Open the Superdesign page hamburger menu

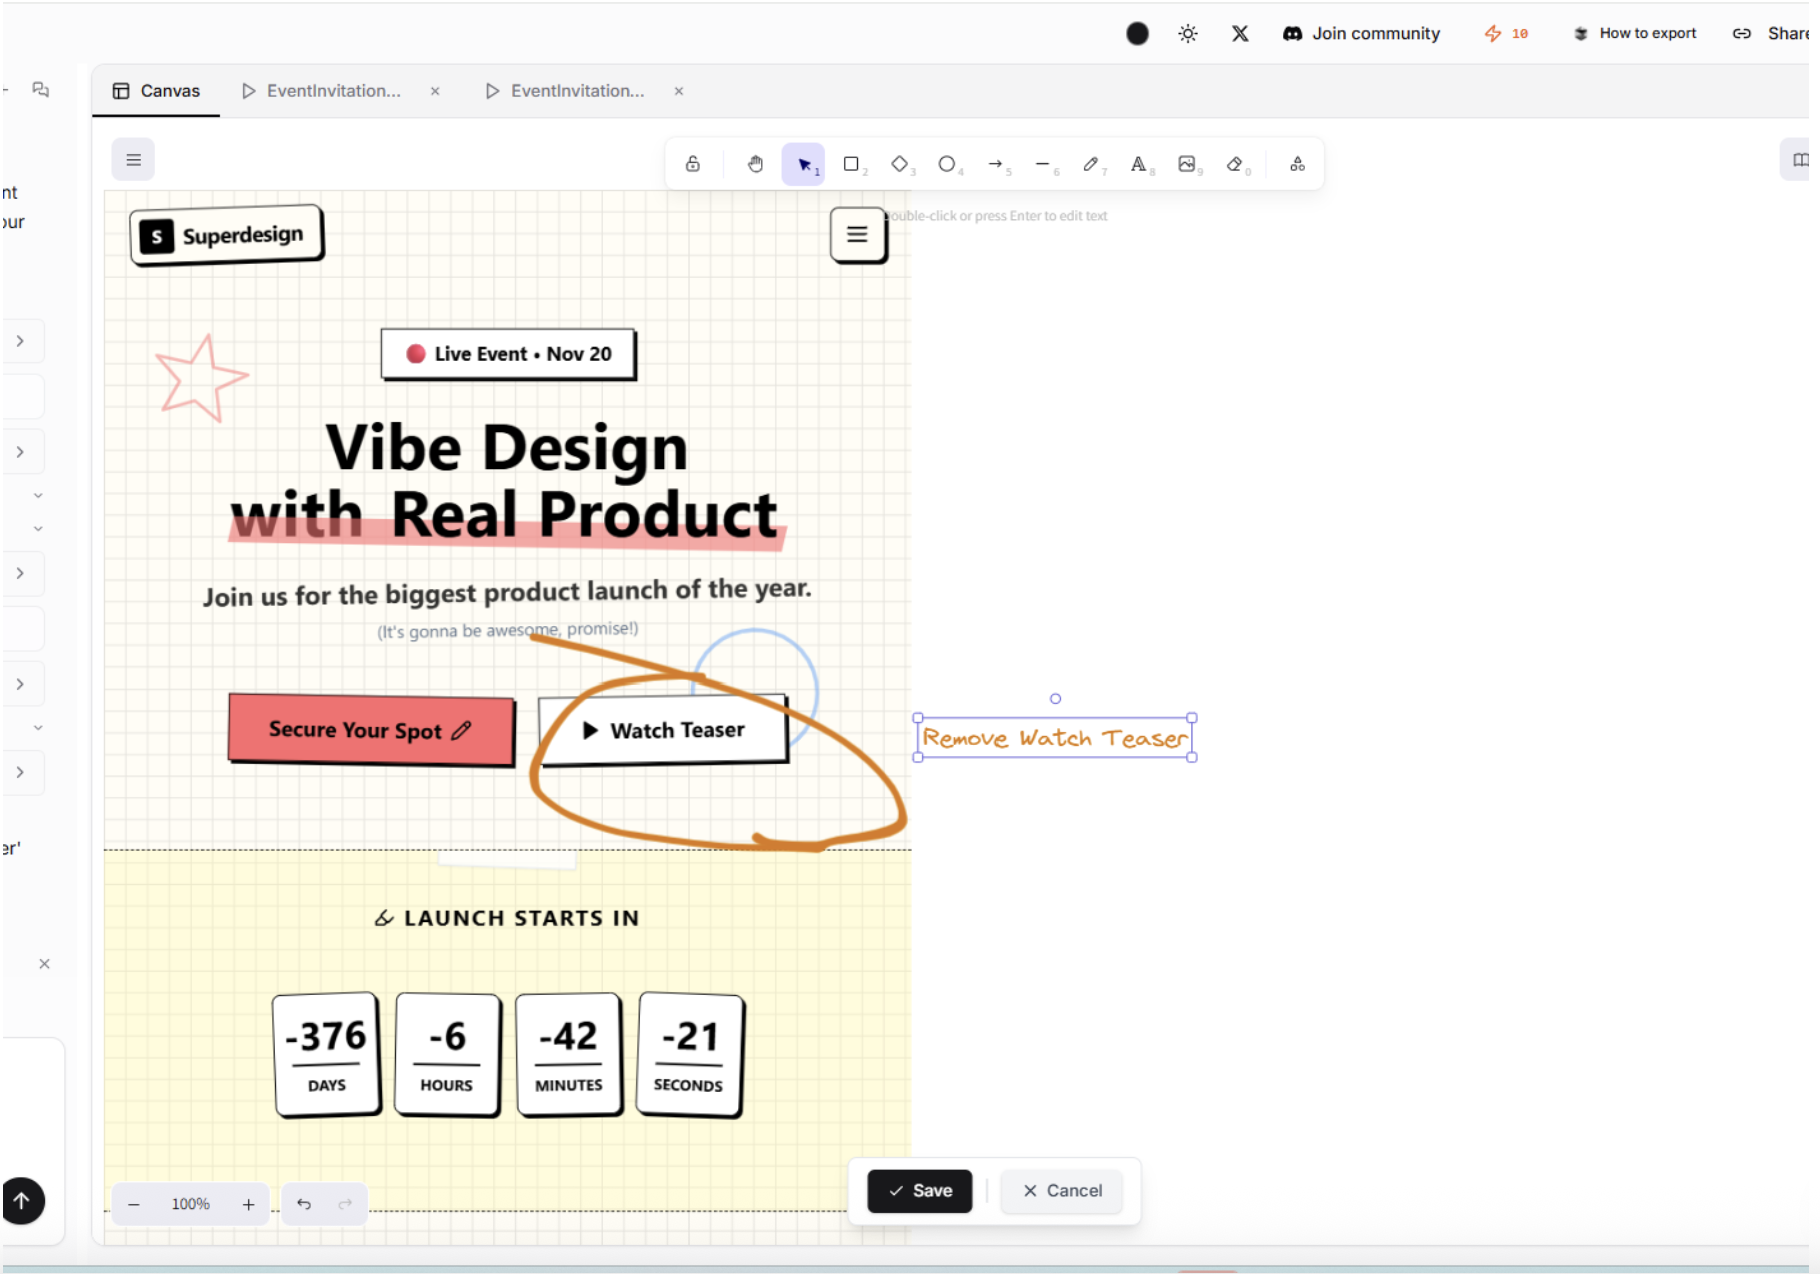tap(857, 235)
